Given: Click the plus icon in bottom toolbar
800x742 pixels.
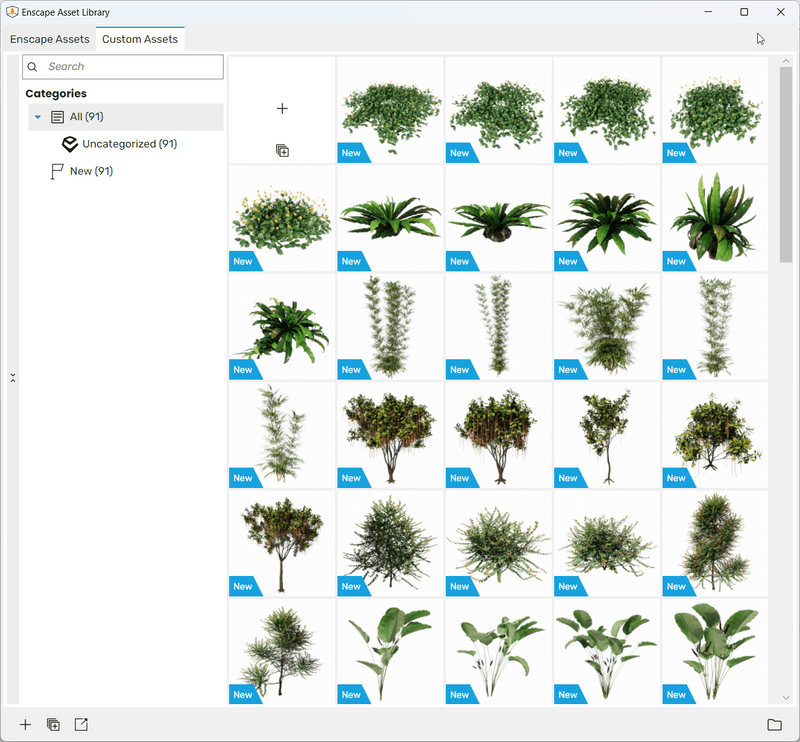Looking at the screenshot, I should tap(26, 725).
